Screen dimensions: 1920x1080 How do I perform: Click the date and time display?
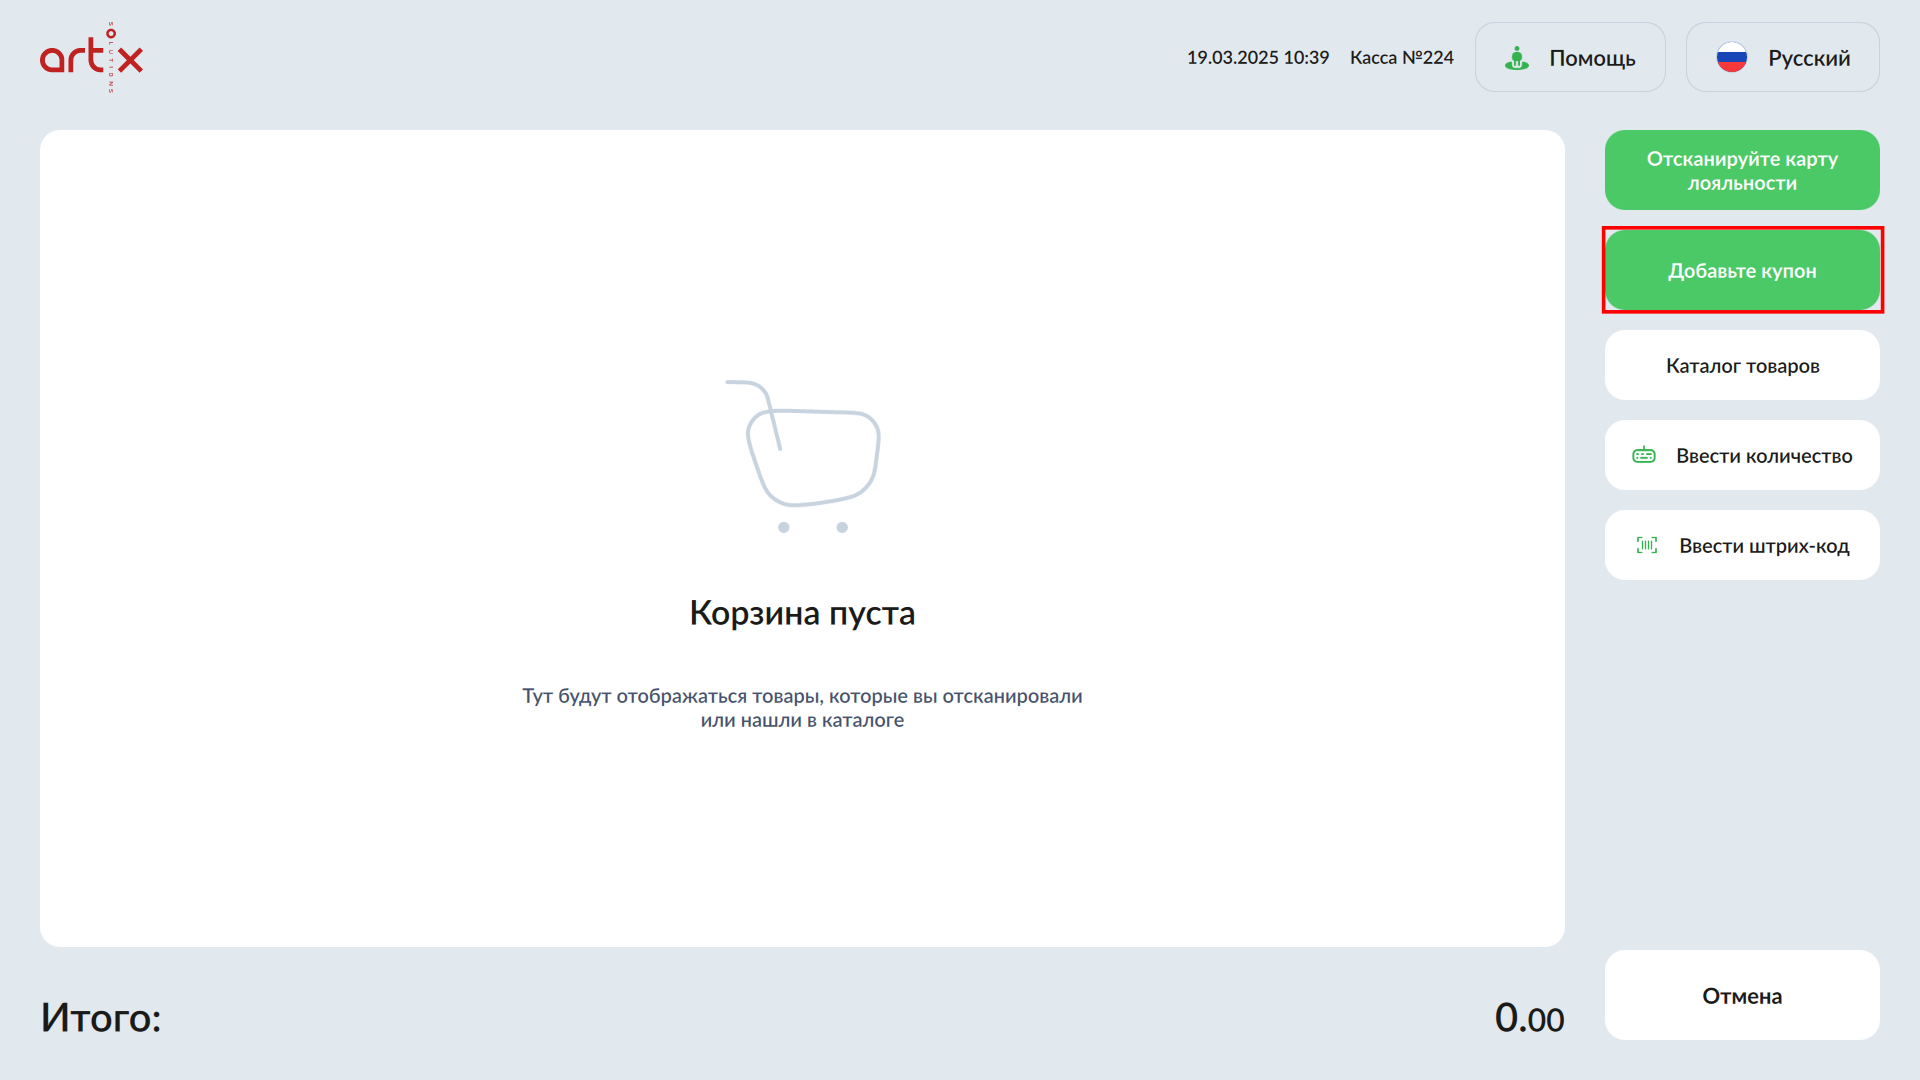pos(1257,58)
